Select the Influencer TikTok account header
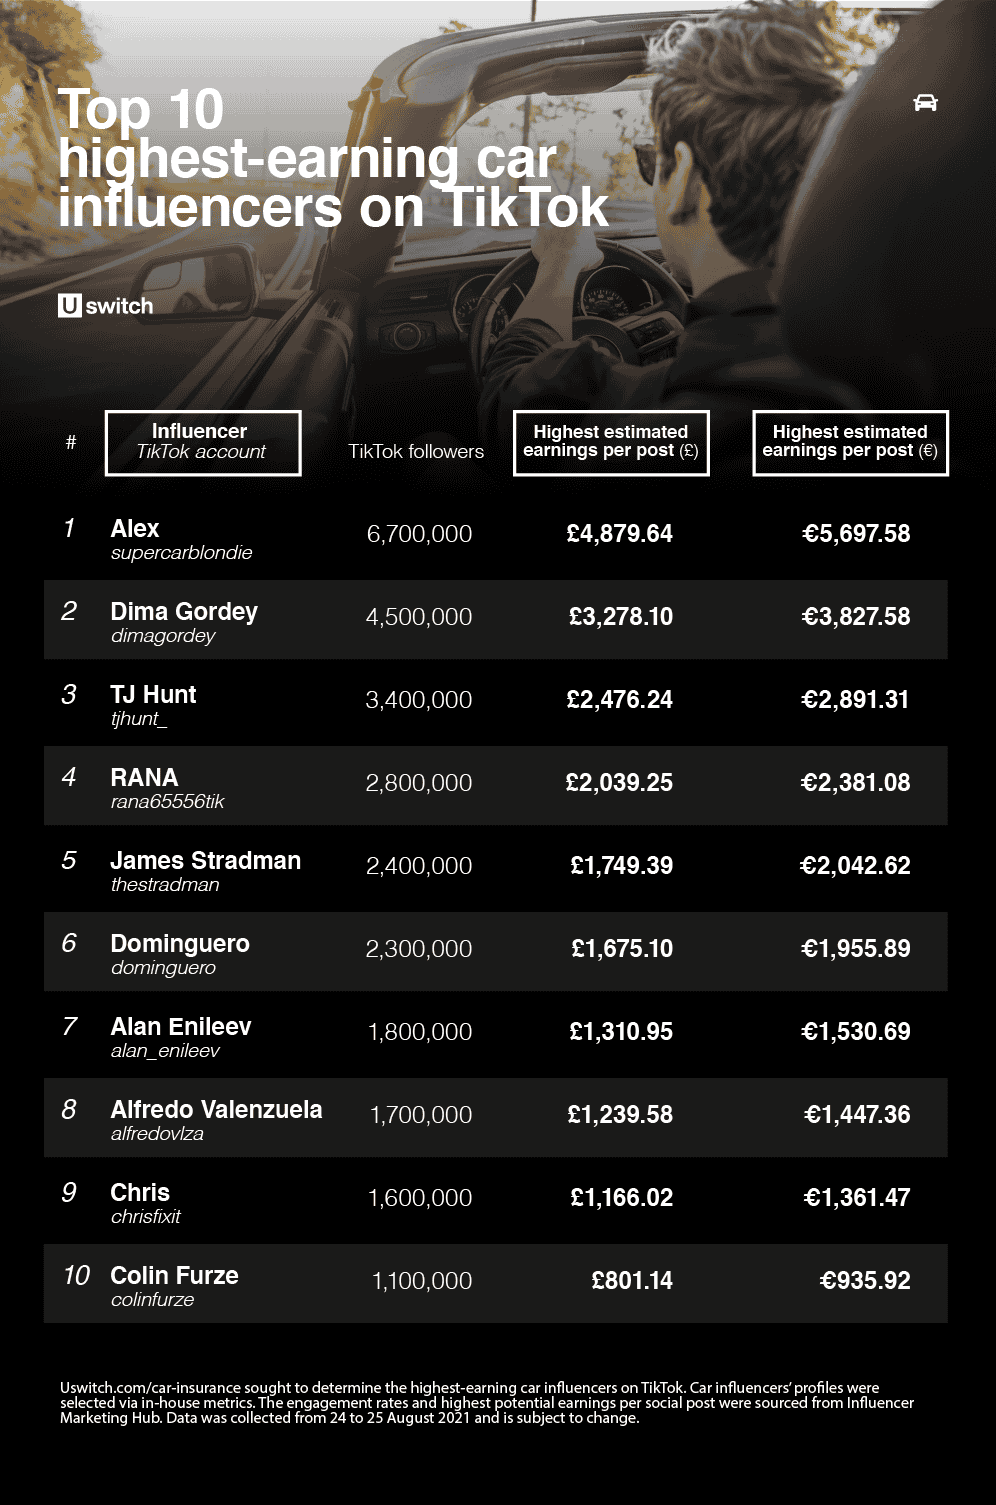Image resolution: width=996 pixels, height=1505 pixels. coord(203,442)
